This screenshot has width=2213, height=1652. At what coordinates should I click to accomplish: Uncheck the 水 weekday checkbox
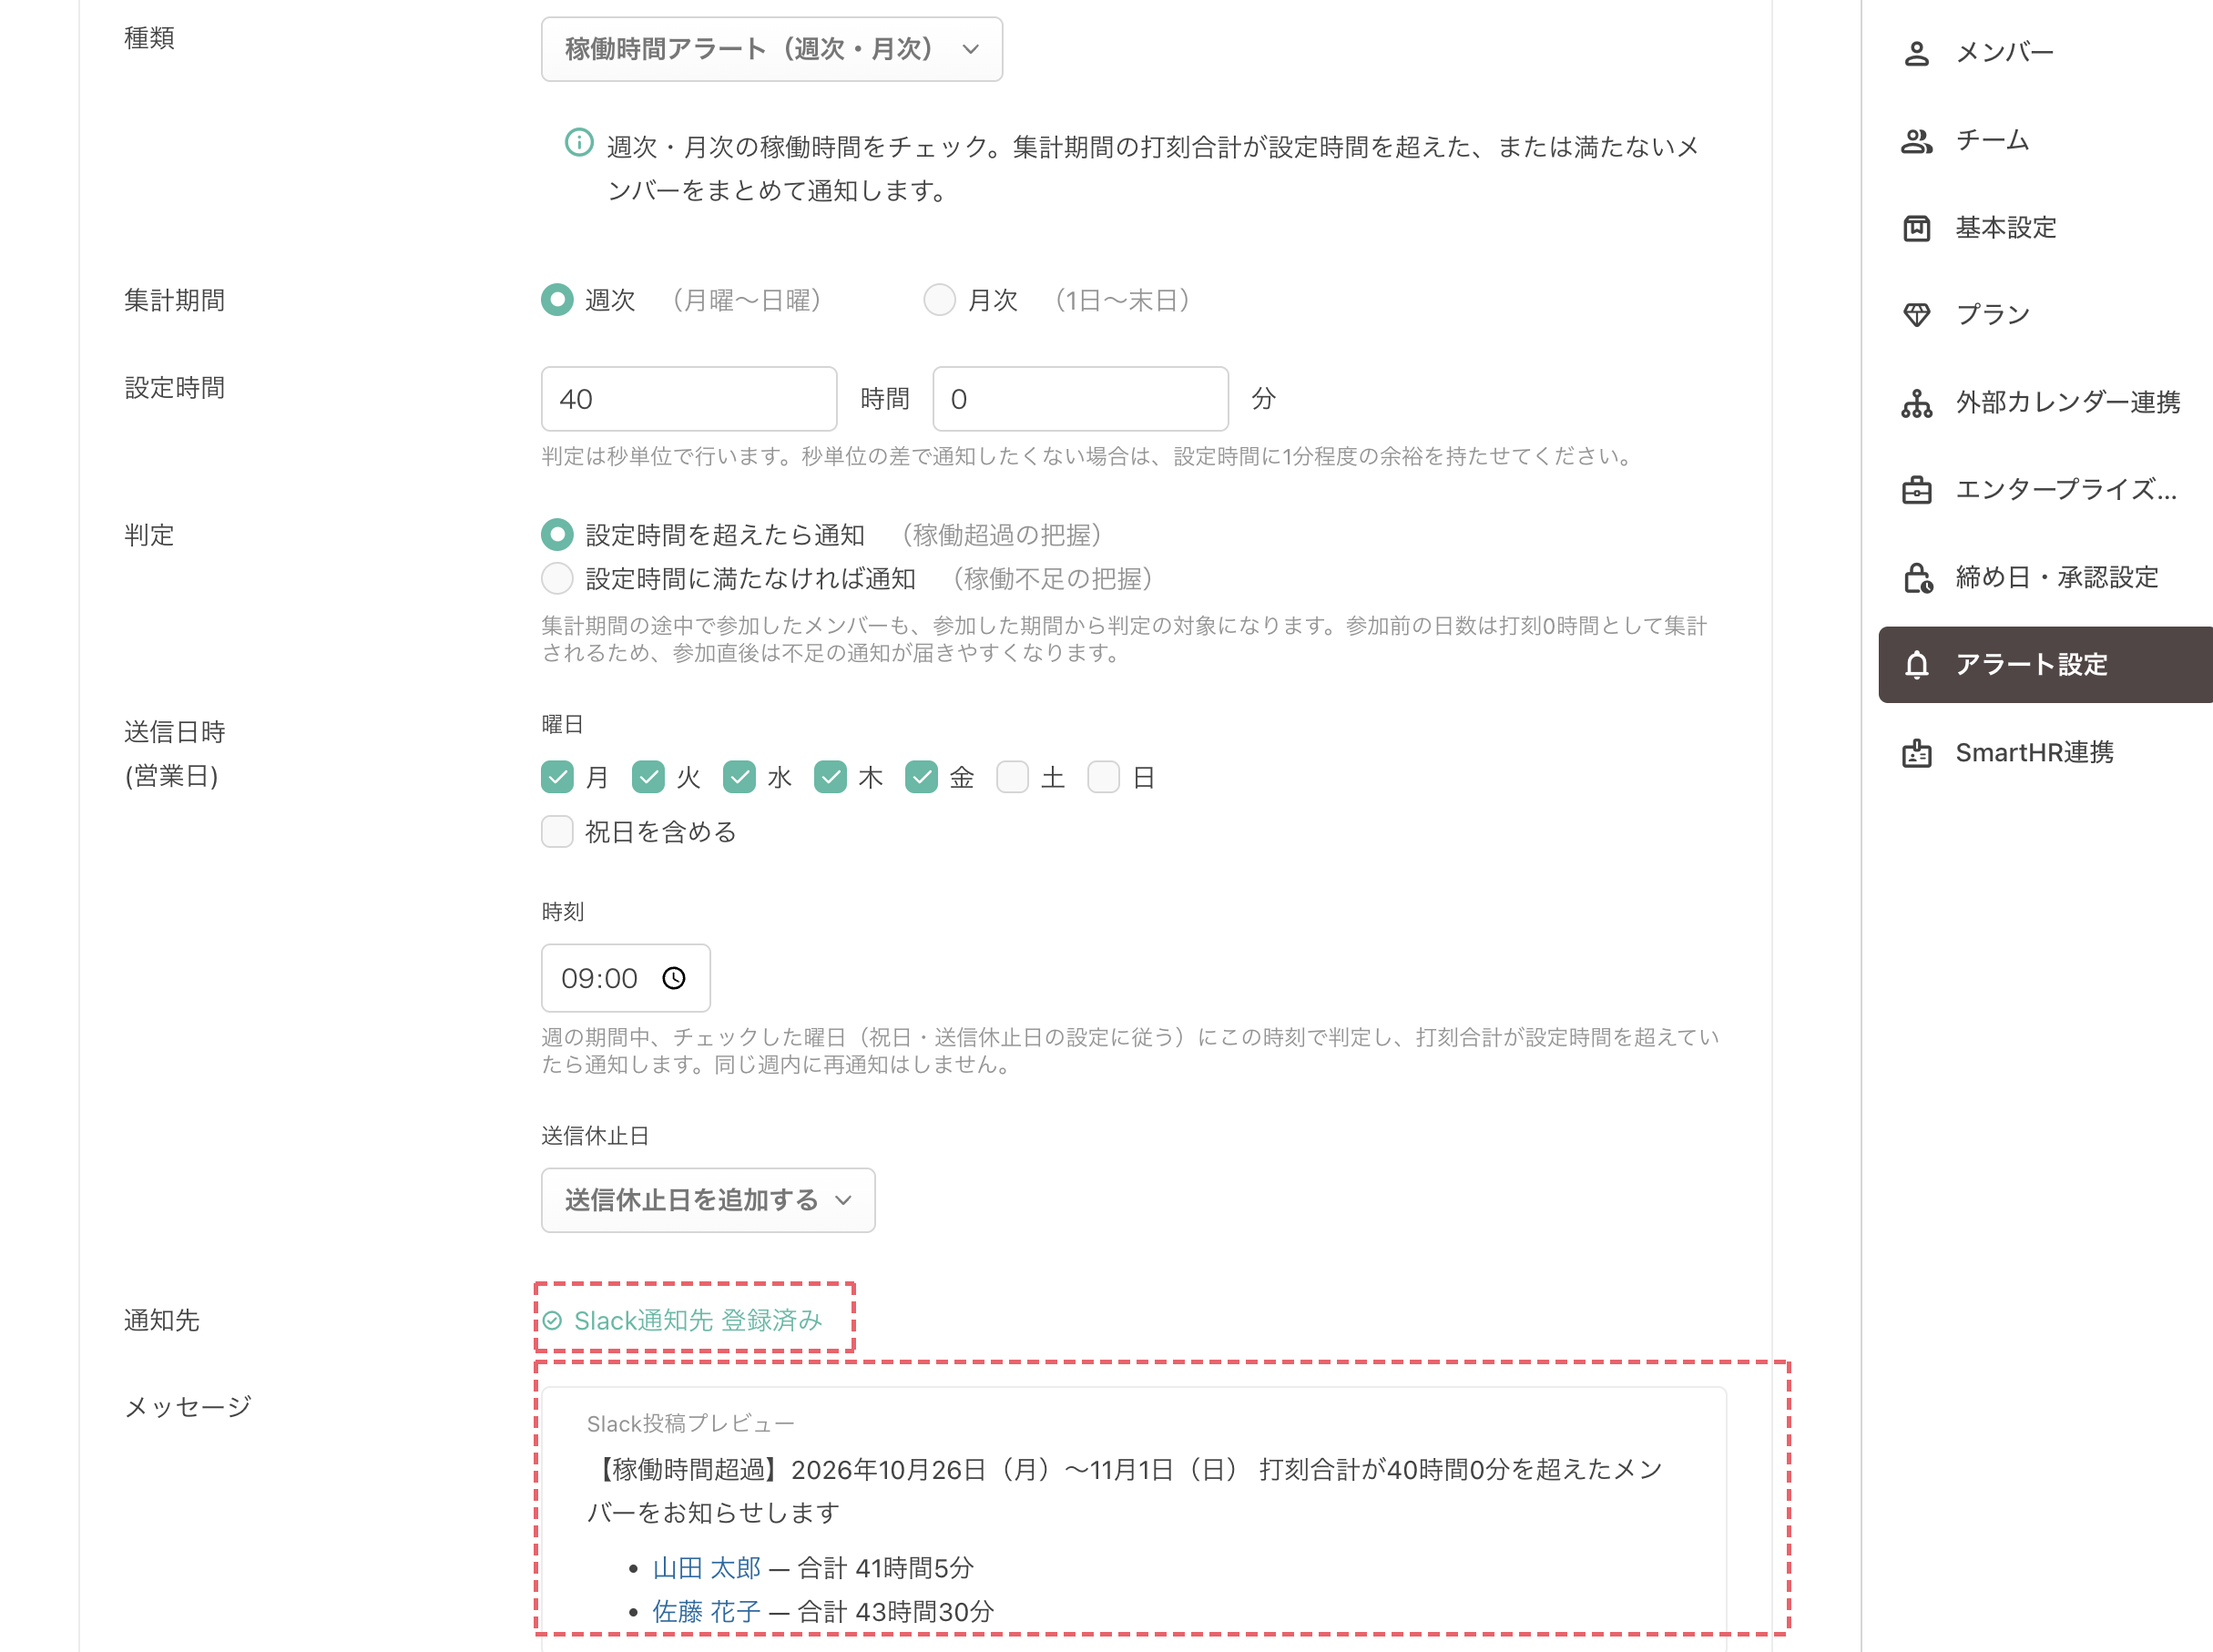click(739, 777)
